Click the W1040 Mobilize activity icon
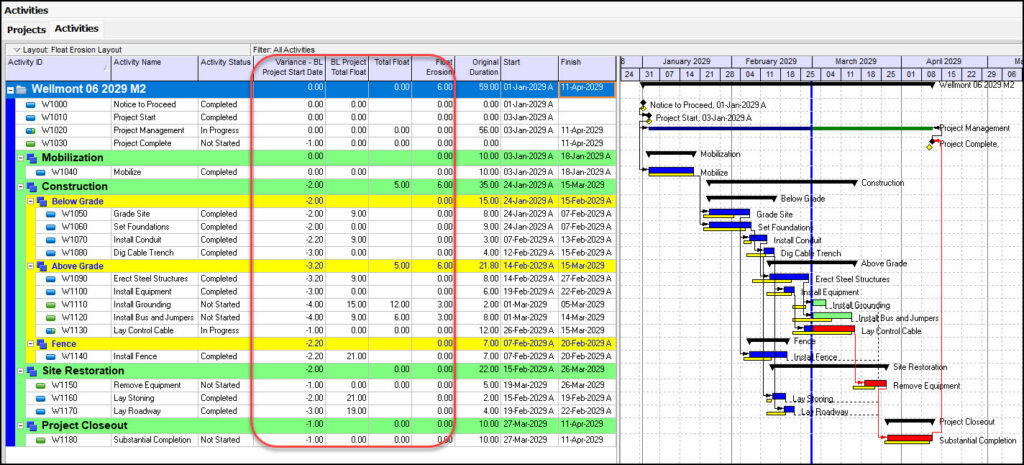The image size is (1024, 465). (40, 172)
